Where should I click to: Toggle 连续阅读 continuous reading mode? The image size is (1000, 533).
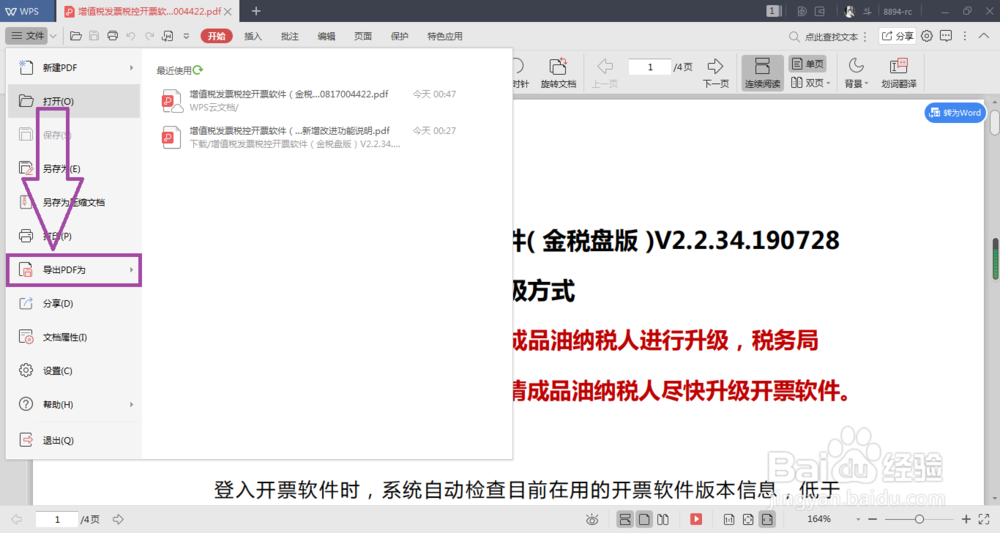pos(761,73)
